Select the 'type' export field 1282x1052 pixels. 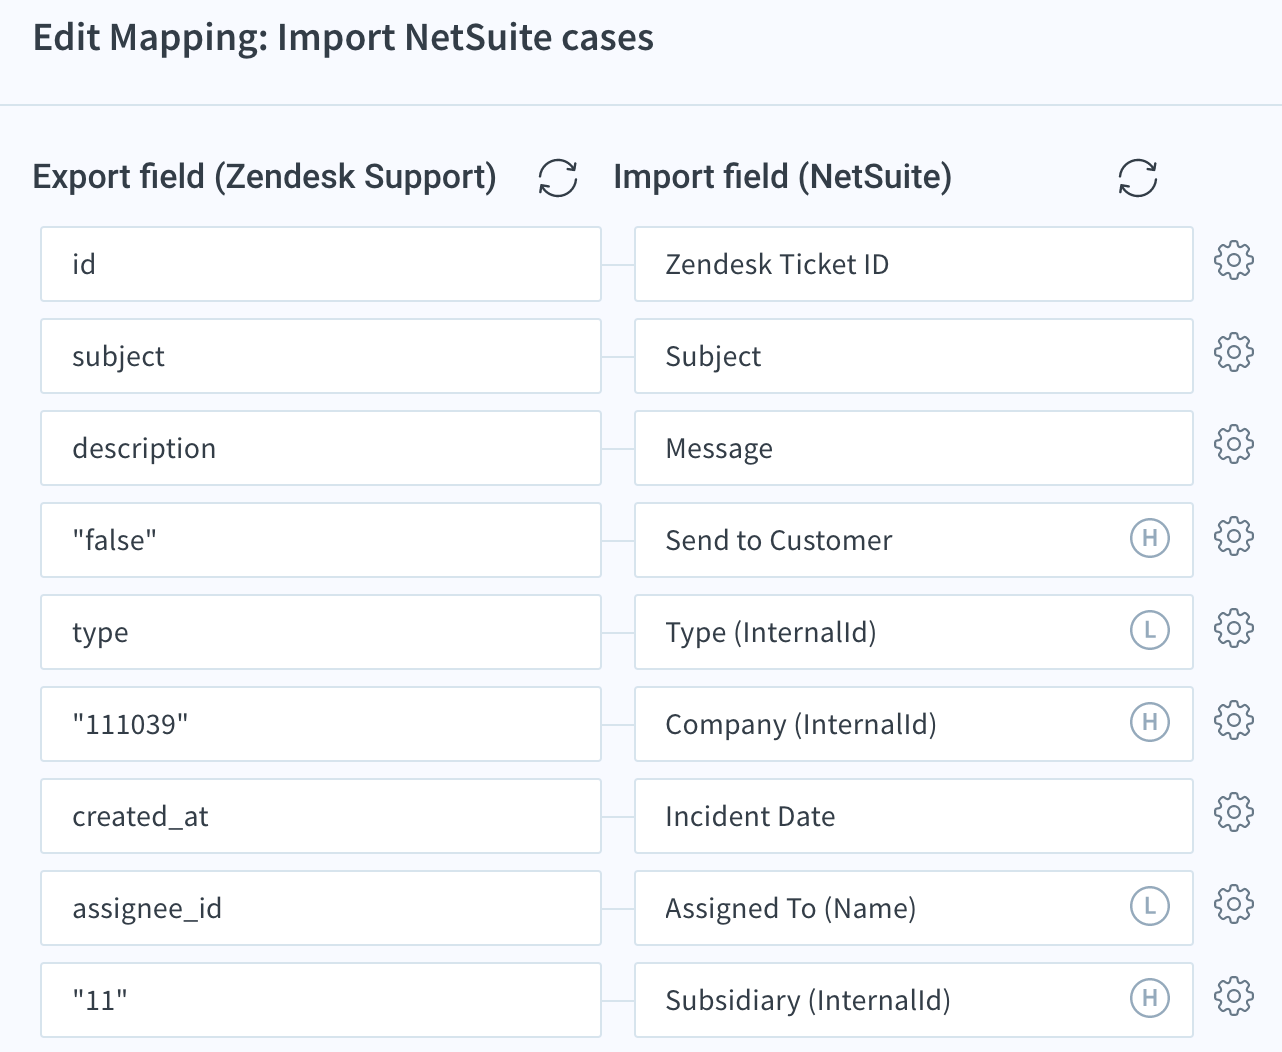(x=321, y=632)
